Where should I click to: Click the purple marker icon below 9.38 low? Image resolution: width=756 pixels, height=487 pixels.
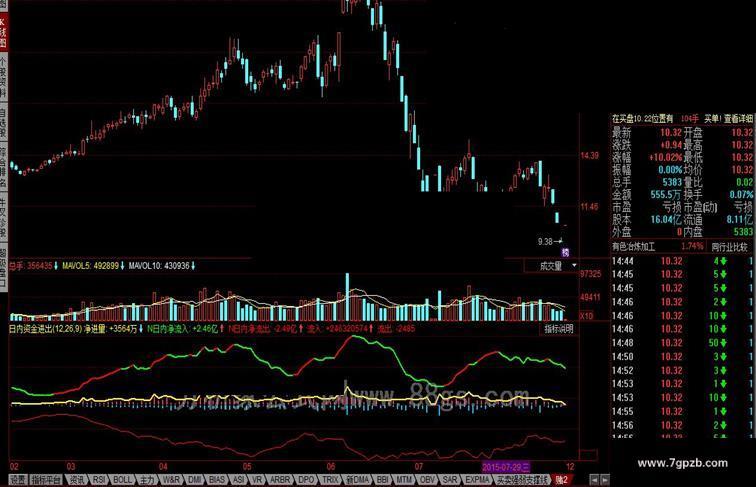(565, 252)
